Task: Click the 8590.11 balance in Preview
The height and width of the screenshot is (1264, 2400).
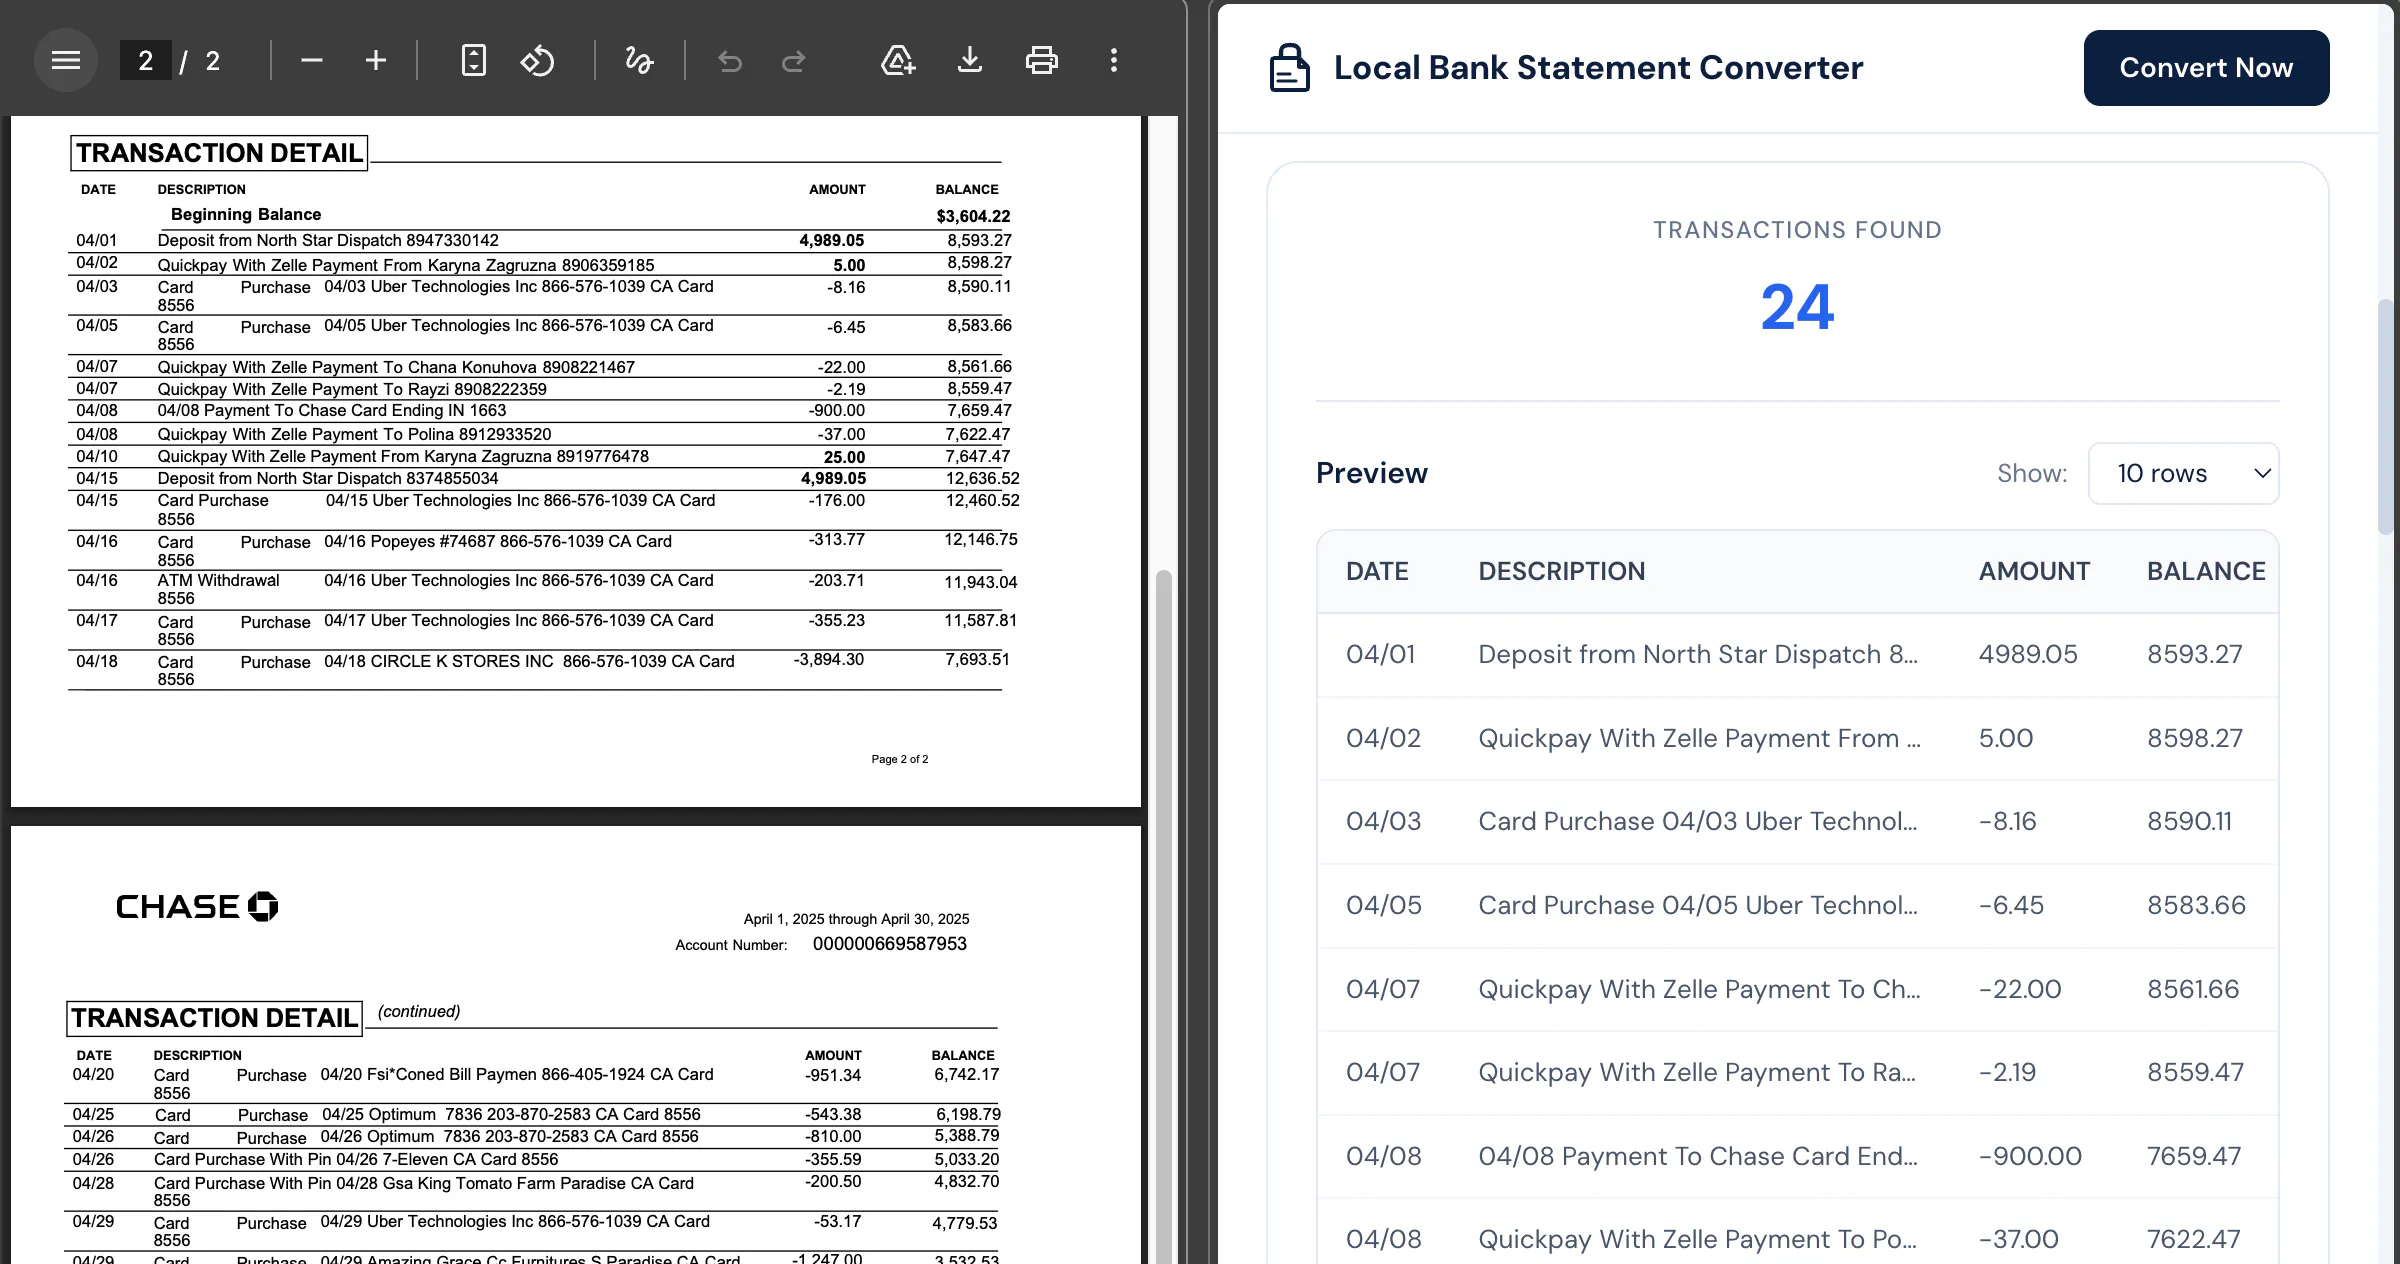Action: click(2189, 821)
